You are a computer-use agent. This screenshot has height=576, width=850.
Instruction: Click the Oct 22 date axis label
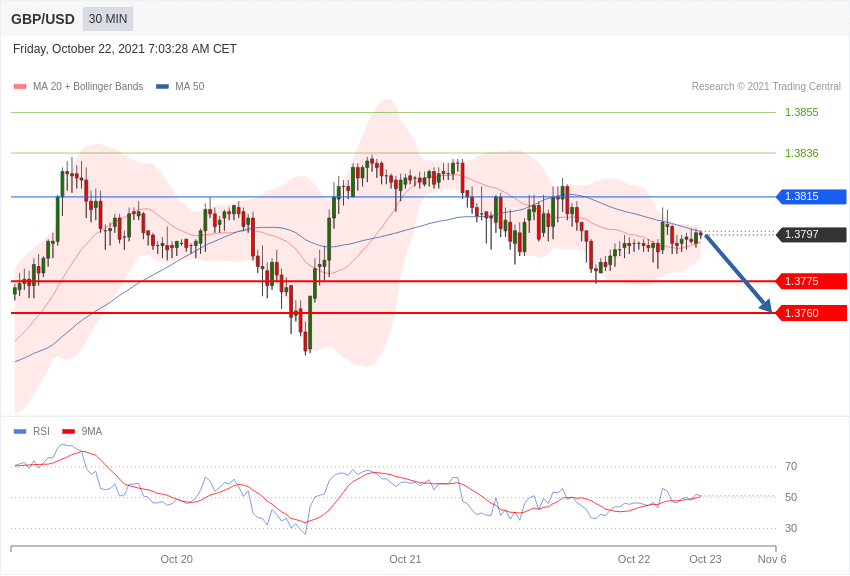click(634, 559)
